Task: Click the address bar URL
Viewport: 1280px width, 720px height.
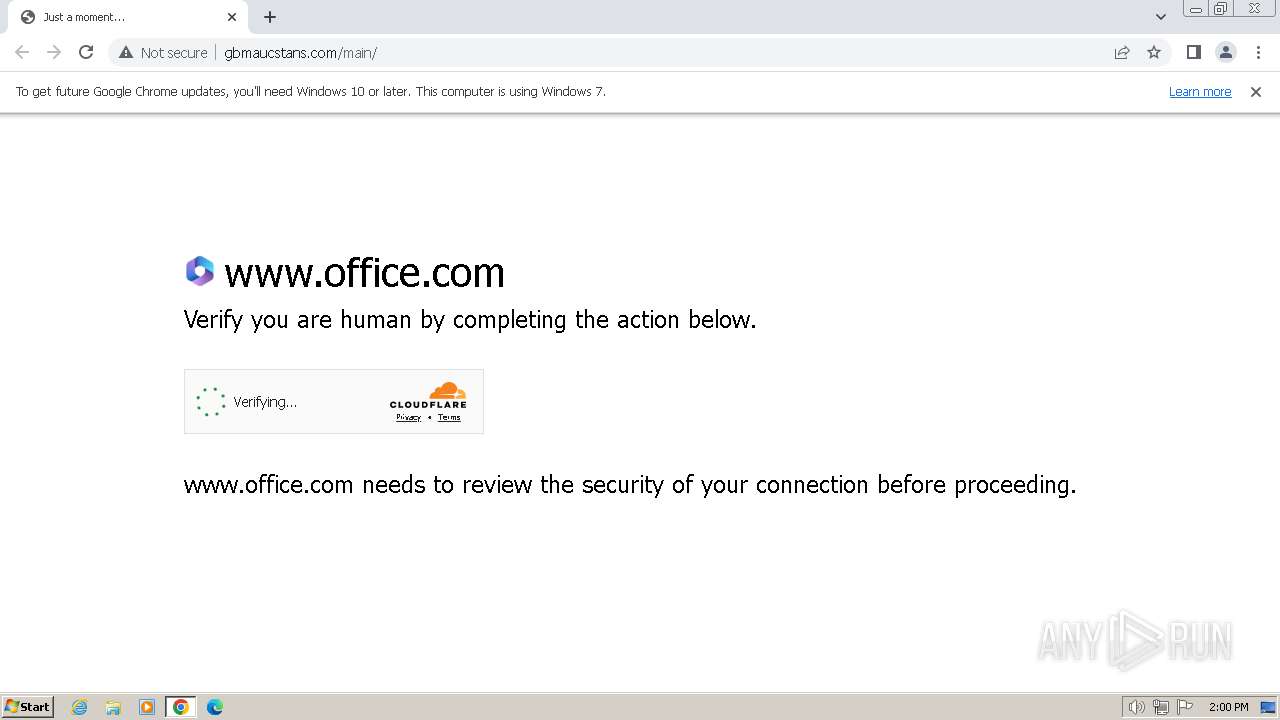Action: (x=300, y=52)
